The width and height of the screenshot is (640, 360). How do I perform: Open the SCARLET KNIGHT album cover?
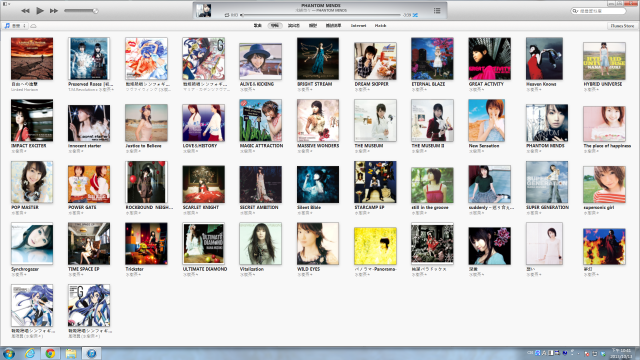(203, 184)
